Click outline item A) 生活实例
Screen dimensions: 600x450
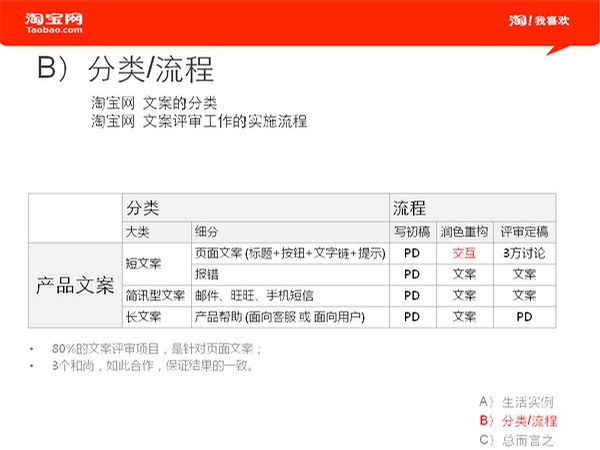coord(516,402)
